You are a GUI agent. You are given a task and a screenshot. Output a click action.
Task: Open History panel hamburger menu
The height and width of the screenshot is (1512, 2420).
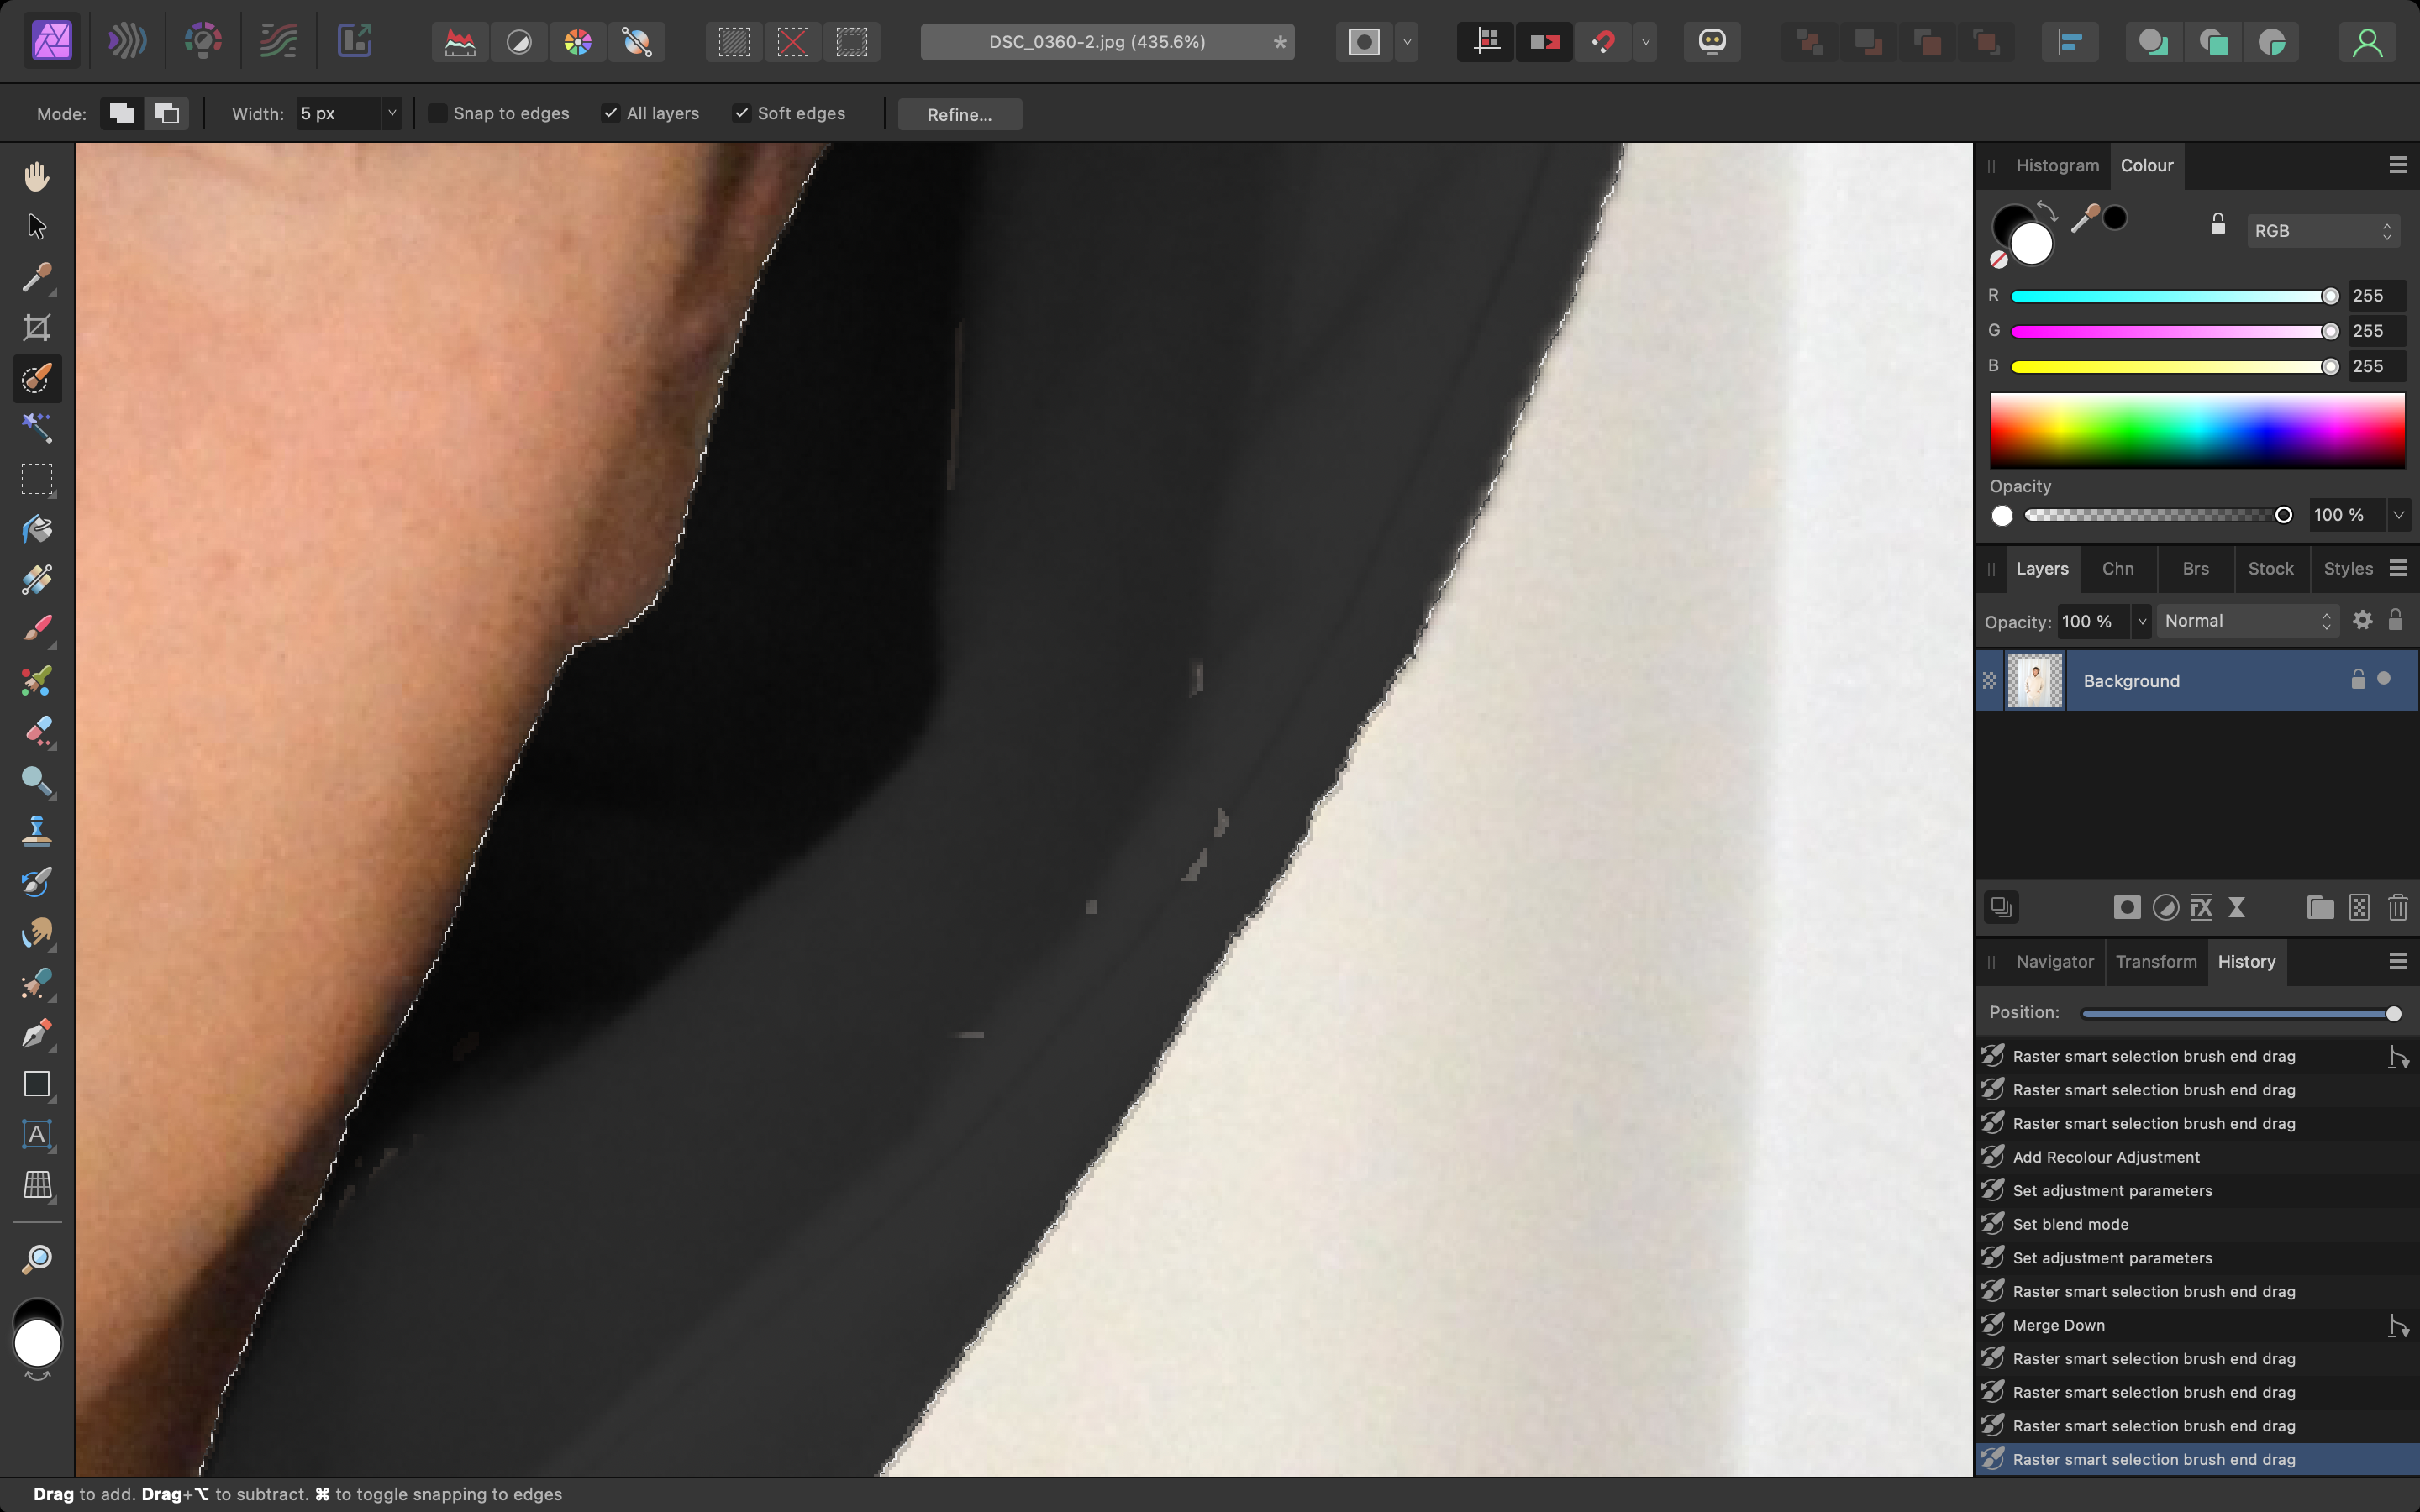(x=2397, y=961)
